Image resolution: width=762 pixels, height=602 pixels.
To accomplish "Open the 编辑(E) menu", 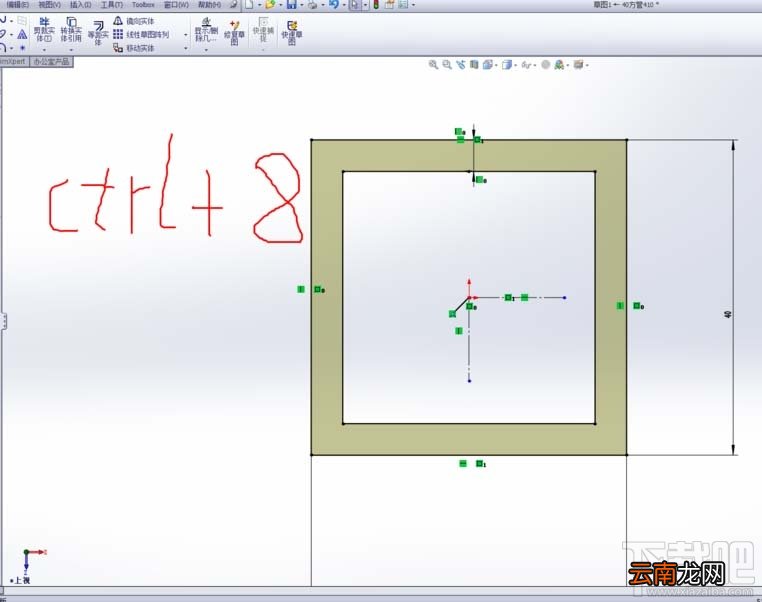I will pyautogui.click(x=17, y=4).
